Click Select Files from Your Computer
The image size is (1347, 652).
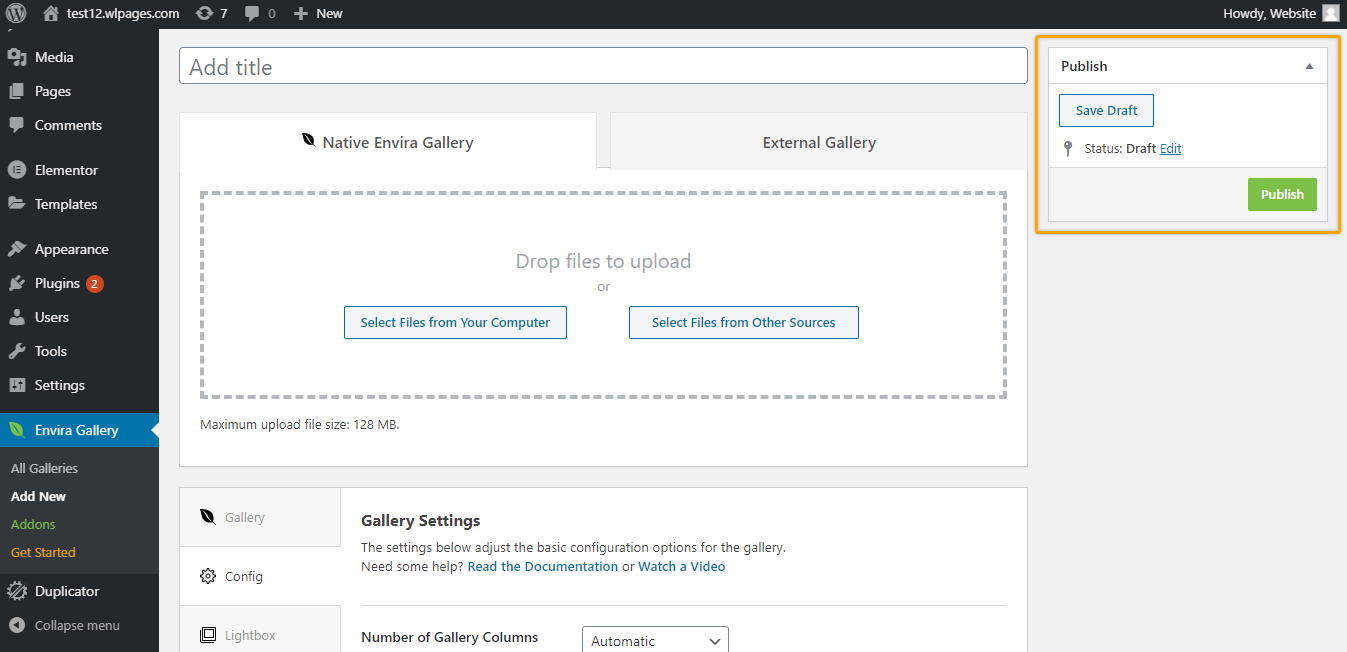pos(455,322)
